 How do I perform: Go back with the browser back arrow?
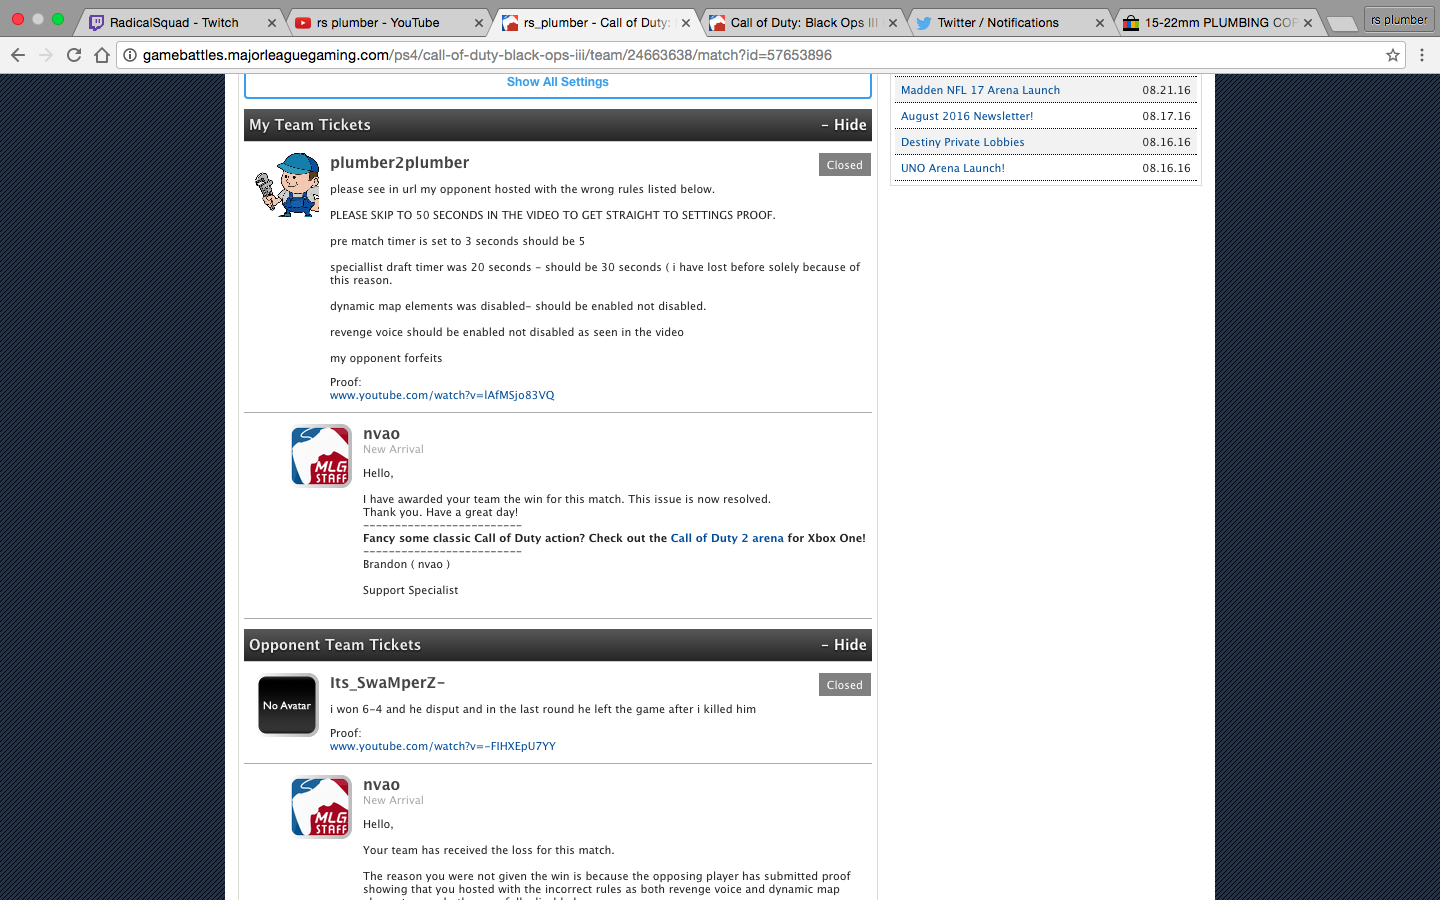18,55
